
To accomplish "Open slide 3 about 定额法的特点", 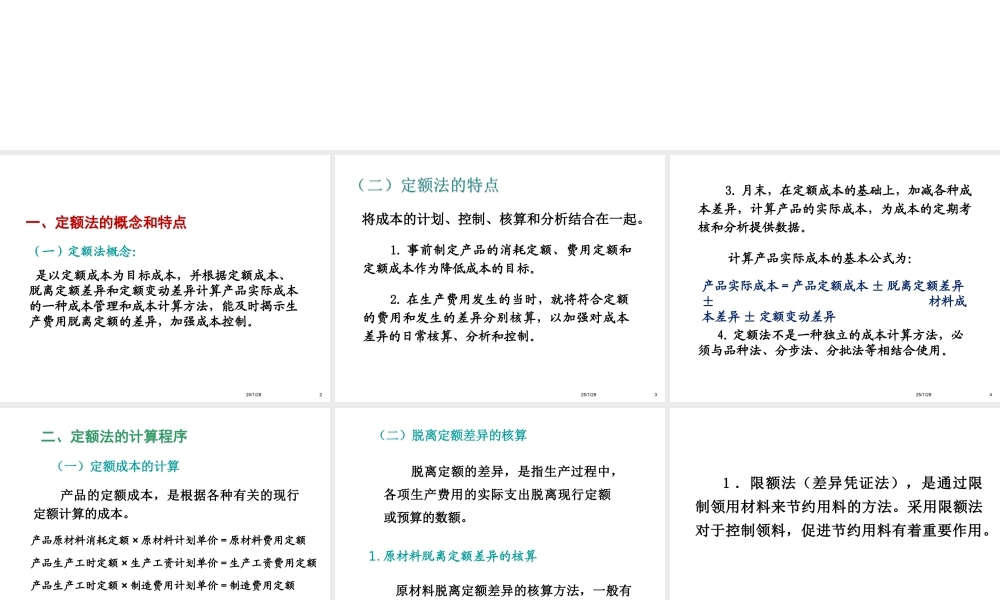I will click(499, 278).
